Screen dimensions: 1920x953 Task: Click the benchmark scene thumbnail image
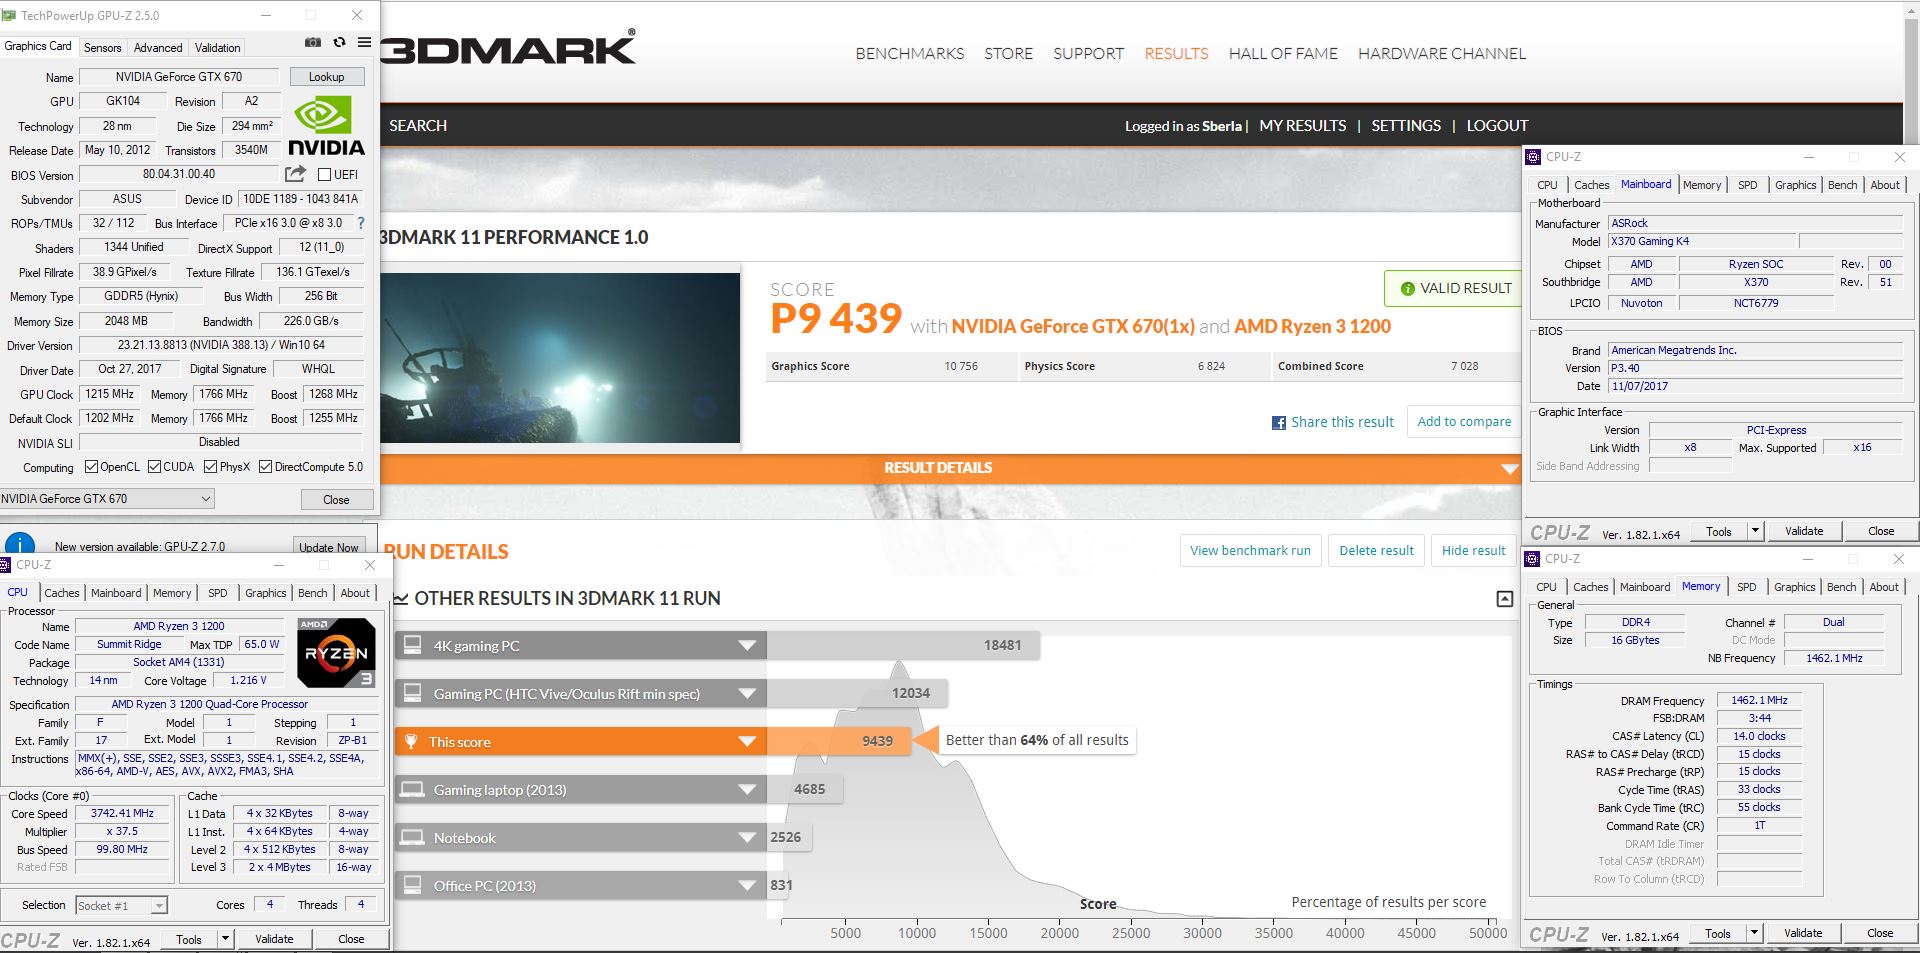click(560, 358)
